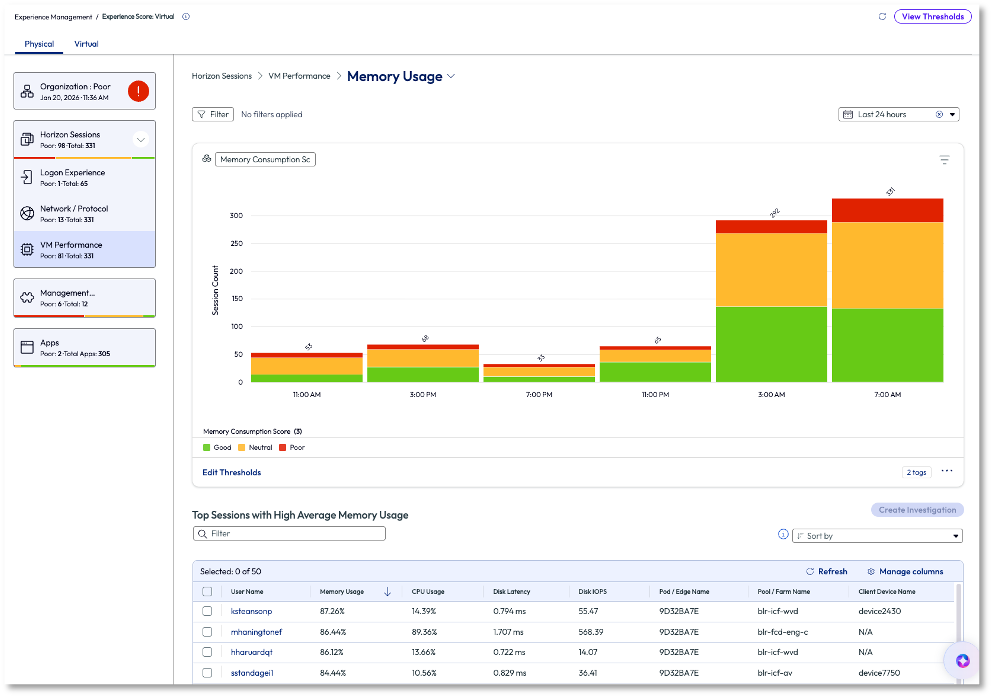This screenshot has height=697, width=991.
Task: Click the red Organization Poor alert icon
Action: (x=138, y=91)
